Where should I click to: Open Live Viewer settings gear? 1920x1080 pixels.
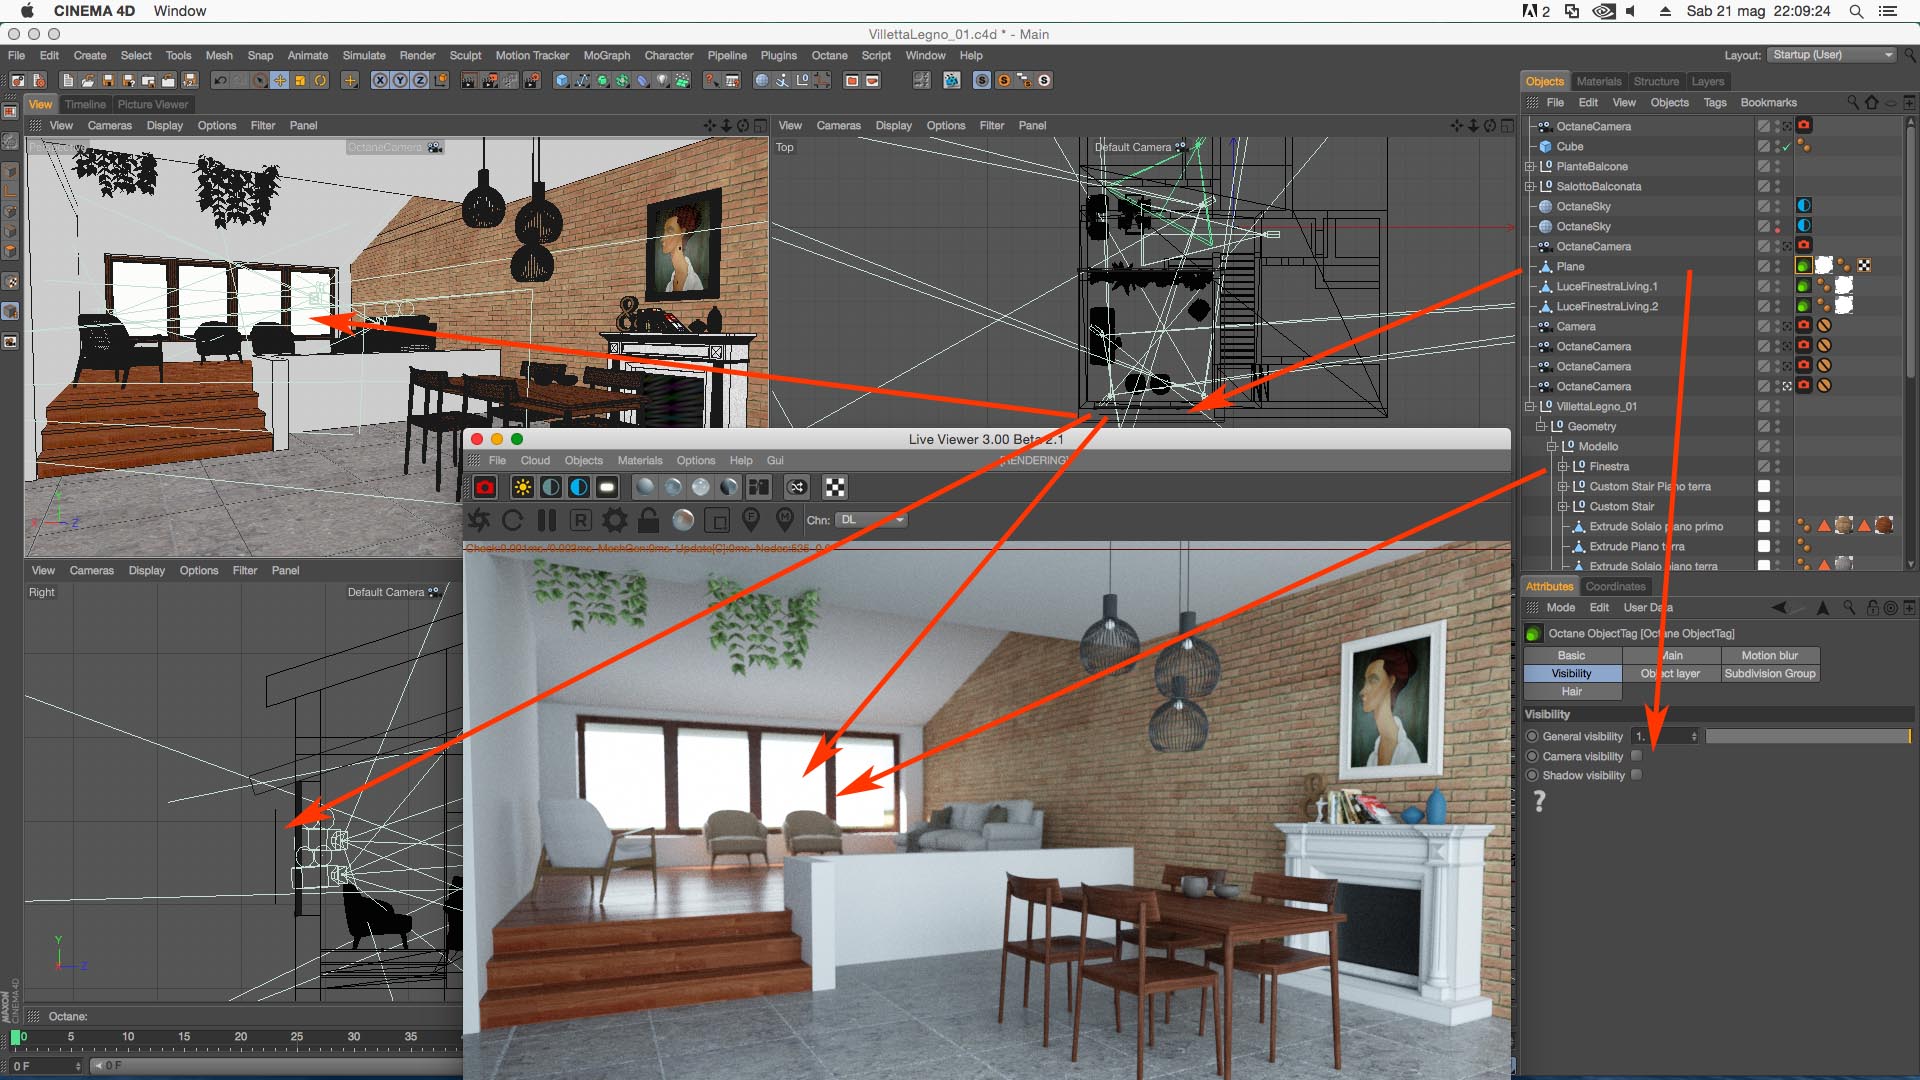pos(614,520)
